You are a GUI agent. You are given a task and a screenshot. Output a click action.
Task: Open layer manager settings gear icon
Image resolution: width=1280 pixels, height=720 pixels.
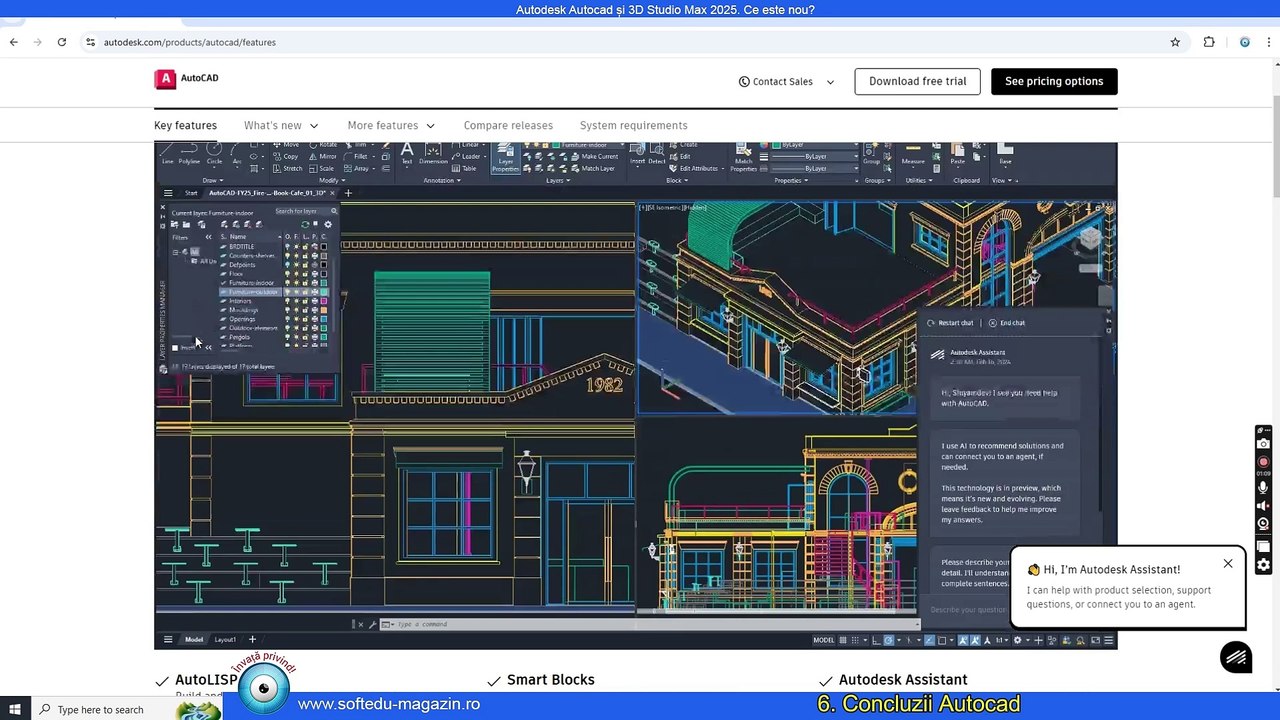pos(328,224)
